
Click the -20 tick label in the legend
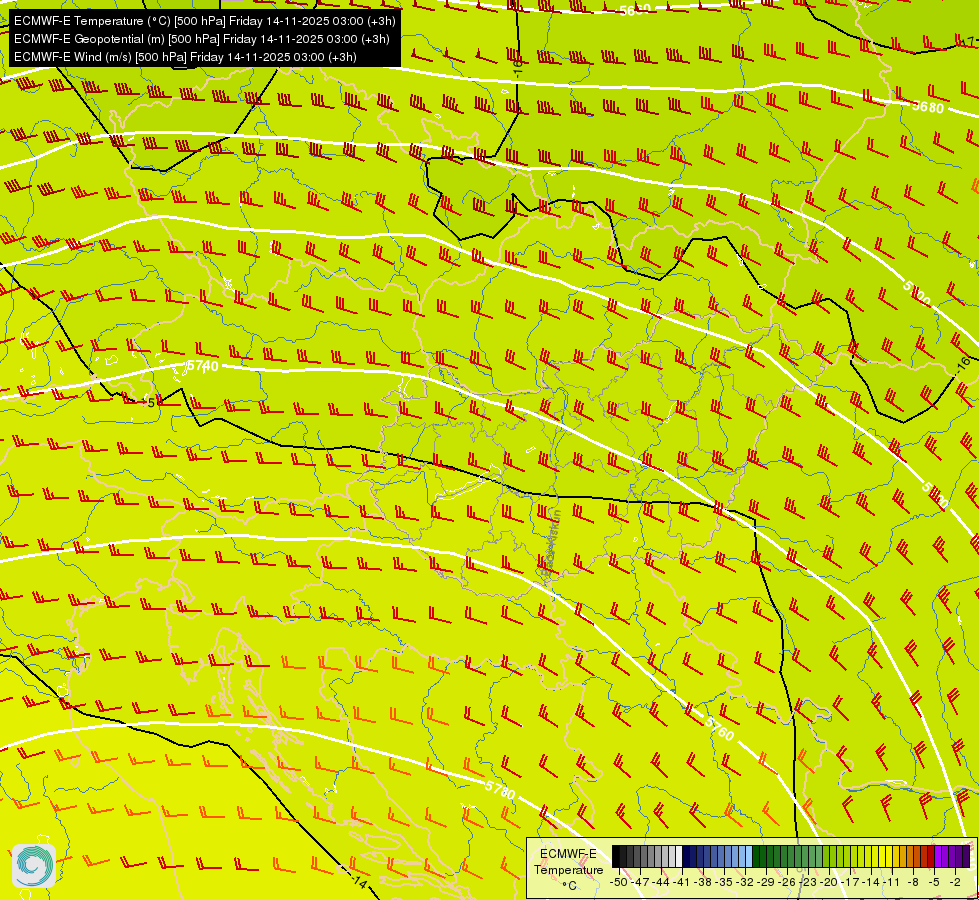(x=829, y=883)
